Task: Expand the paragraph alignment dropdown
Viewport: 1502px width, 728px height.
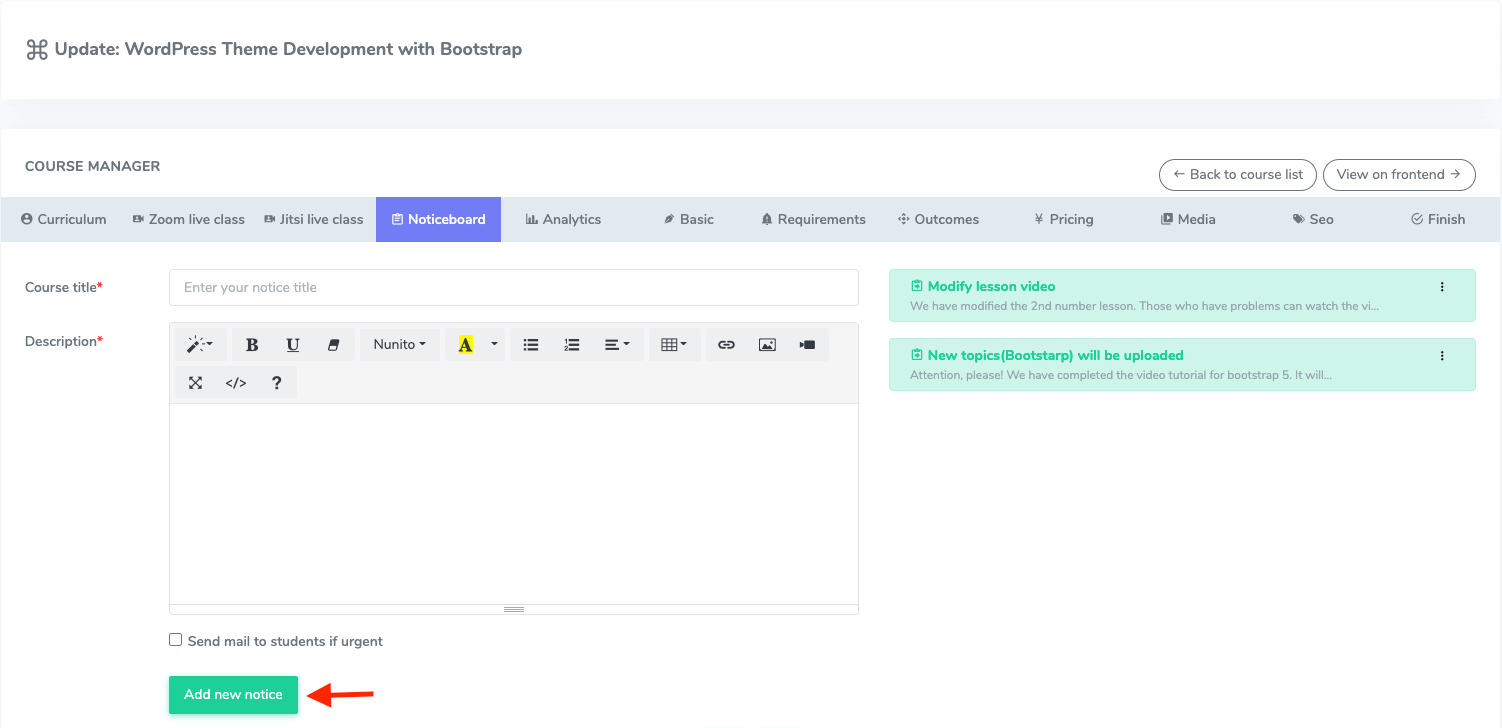Action: coord(617,345)
